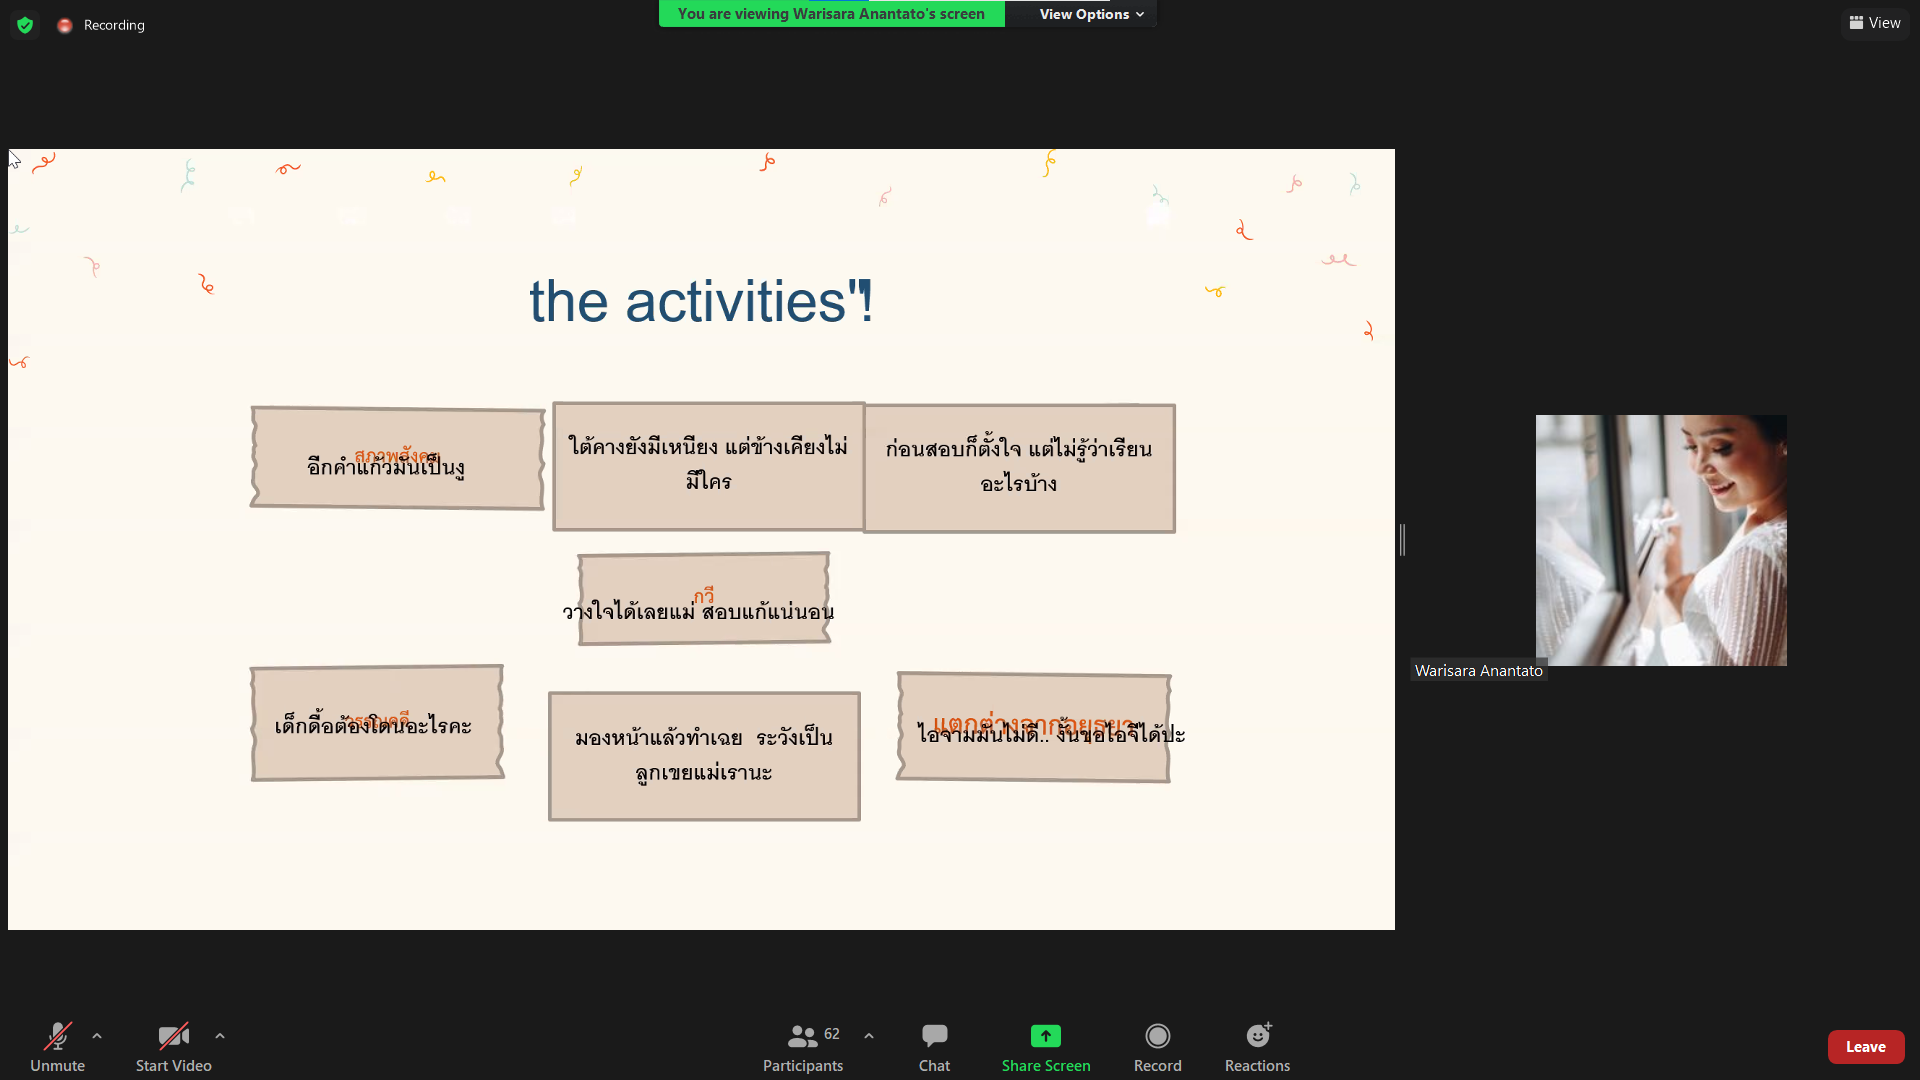The width and height of the screenshot is (1920, 1080).
Task: Click the Record button icon
Action: point(1157,1036)
